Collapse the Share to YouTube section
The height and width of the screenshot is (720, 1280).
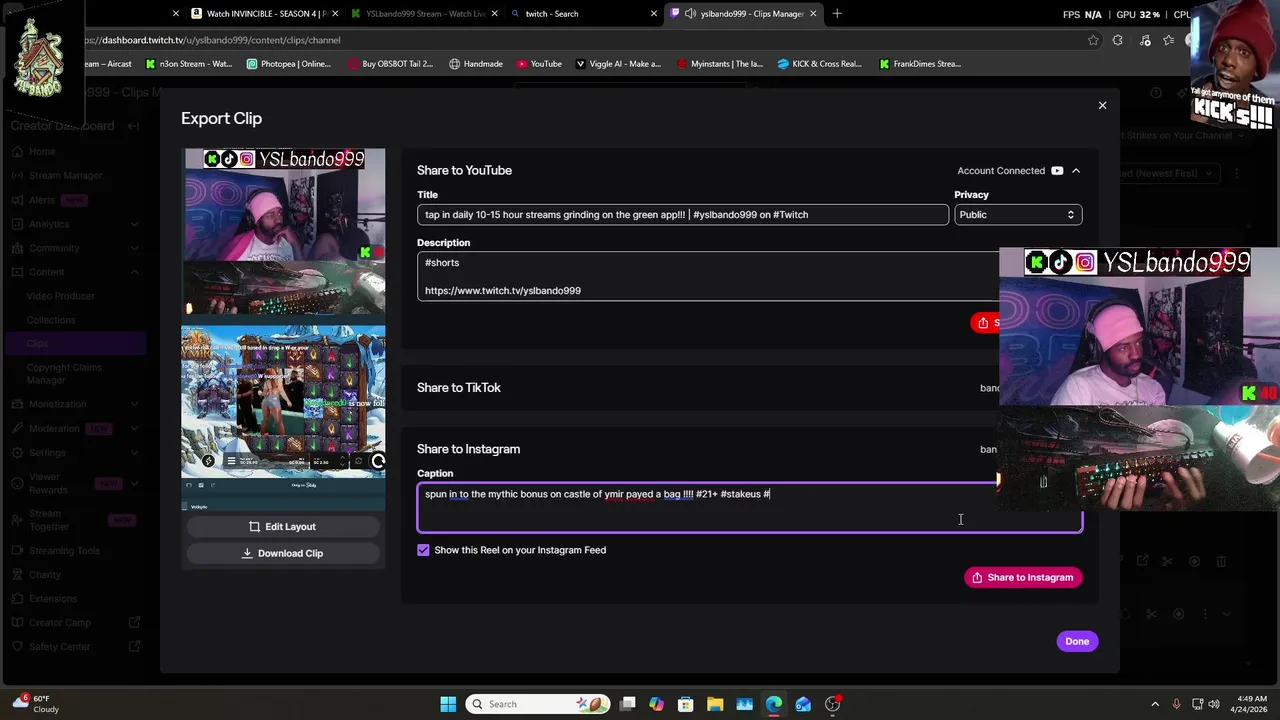pos(1076,171)
